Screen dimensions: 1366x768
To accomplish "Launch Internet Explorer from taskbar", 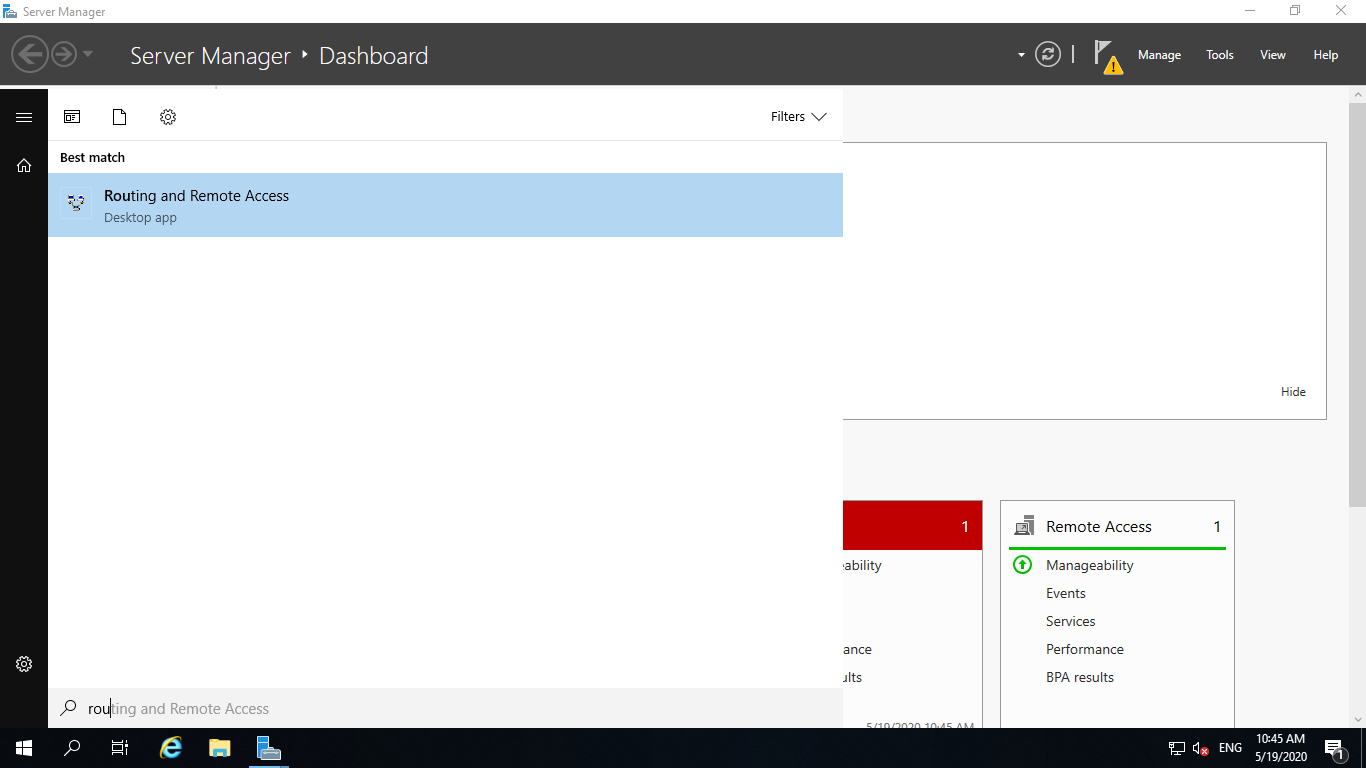I will tap(172, 748).
